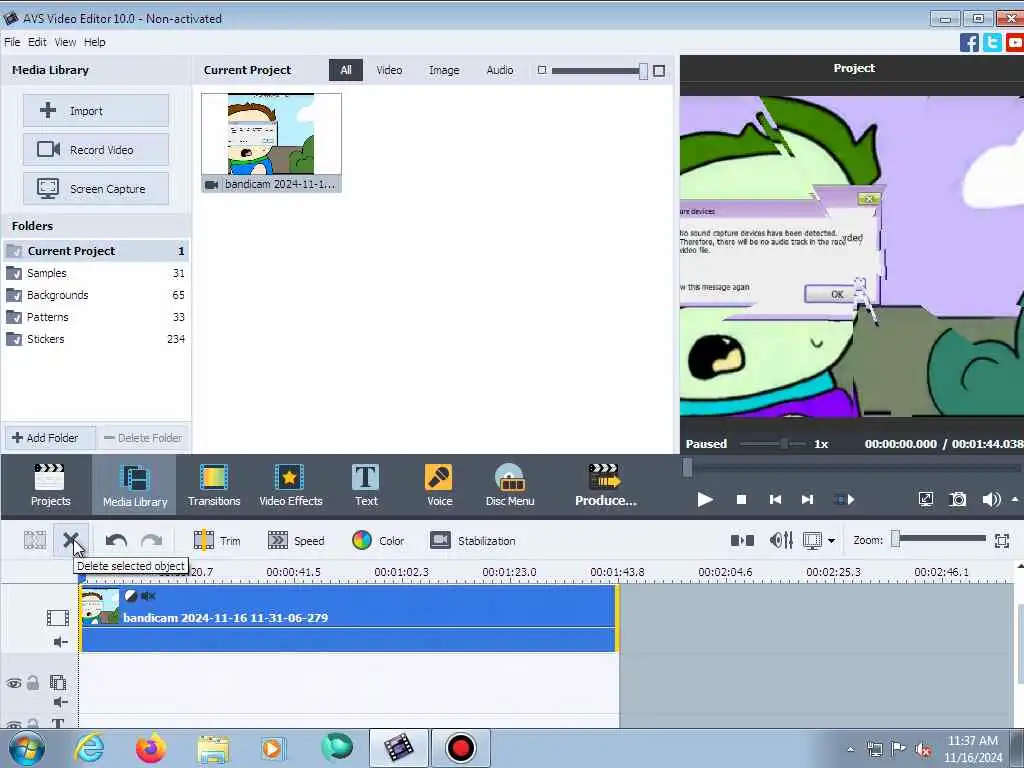Select the Backgrounds folder
Screen dimensions: 1024x768
click(x=96, y=295)
